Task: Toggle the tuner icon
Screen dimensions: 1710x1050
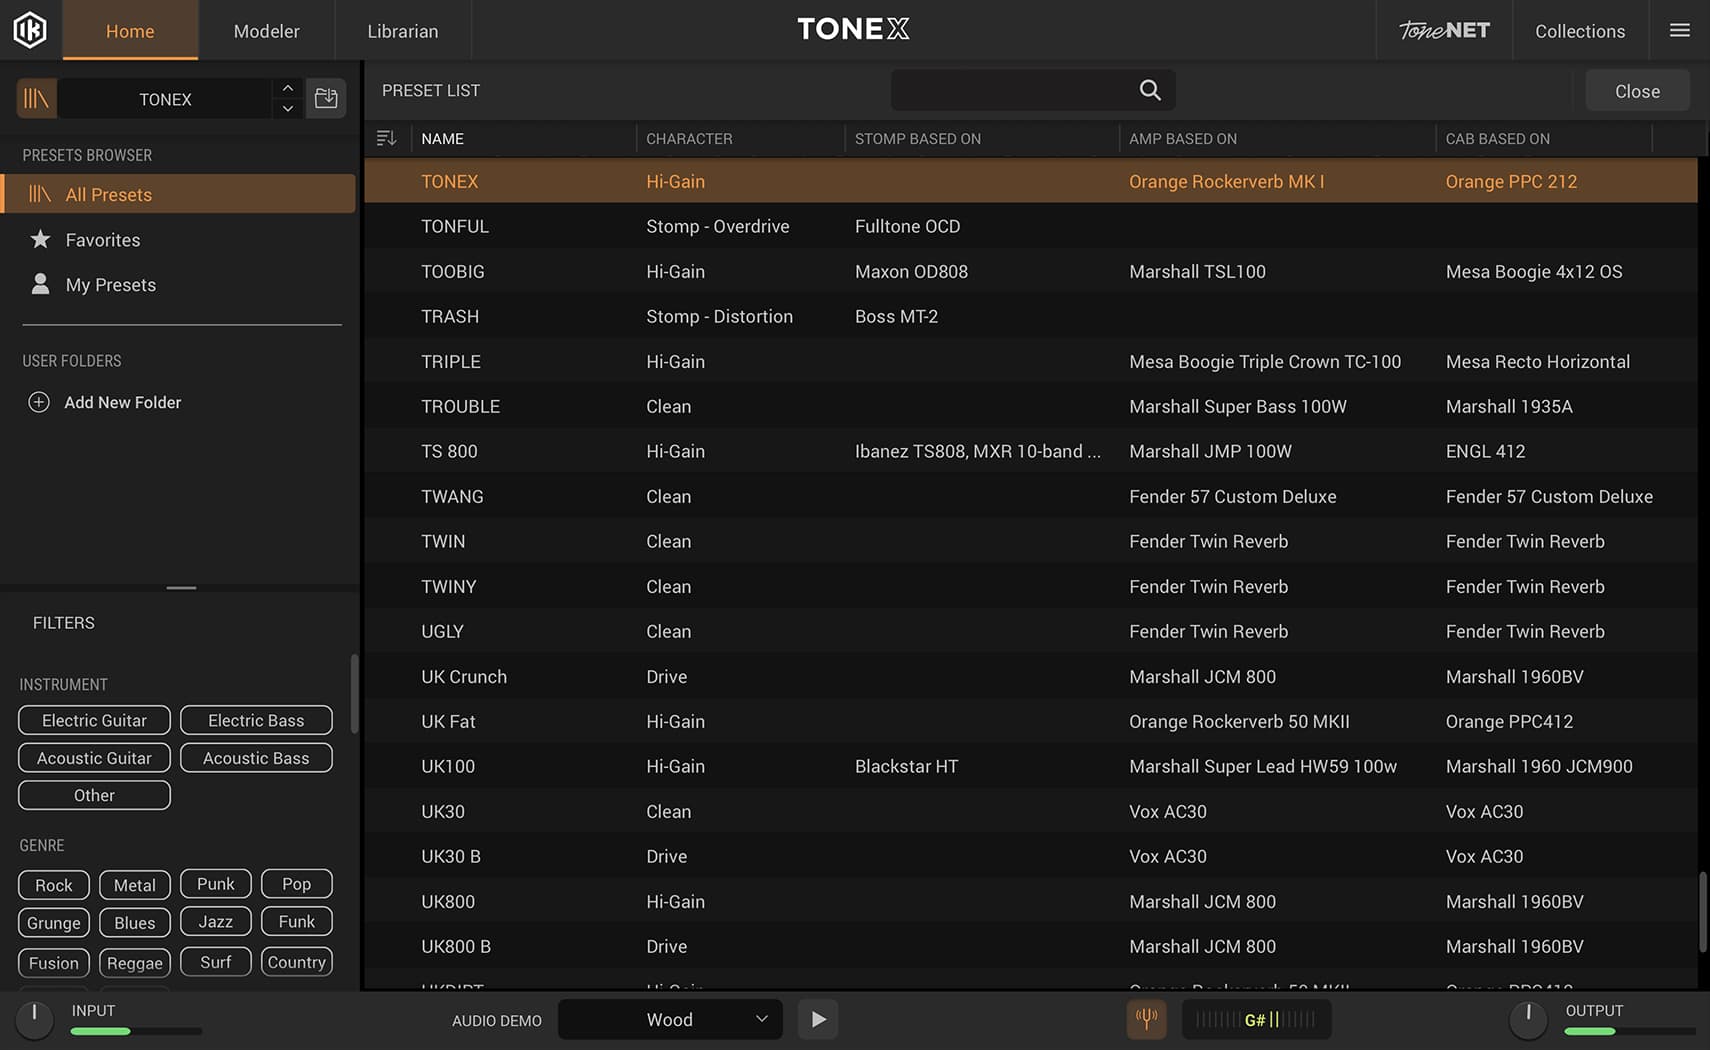Action: coord(1146,1019)
